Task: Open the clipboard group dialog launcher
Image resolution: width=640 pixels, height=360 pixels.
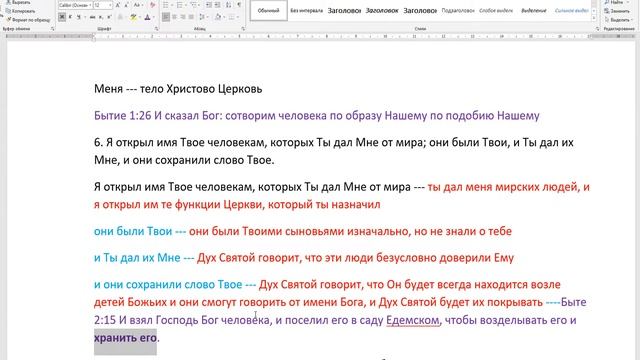Action: tap(53, 29)
